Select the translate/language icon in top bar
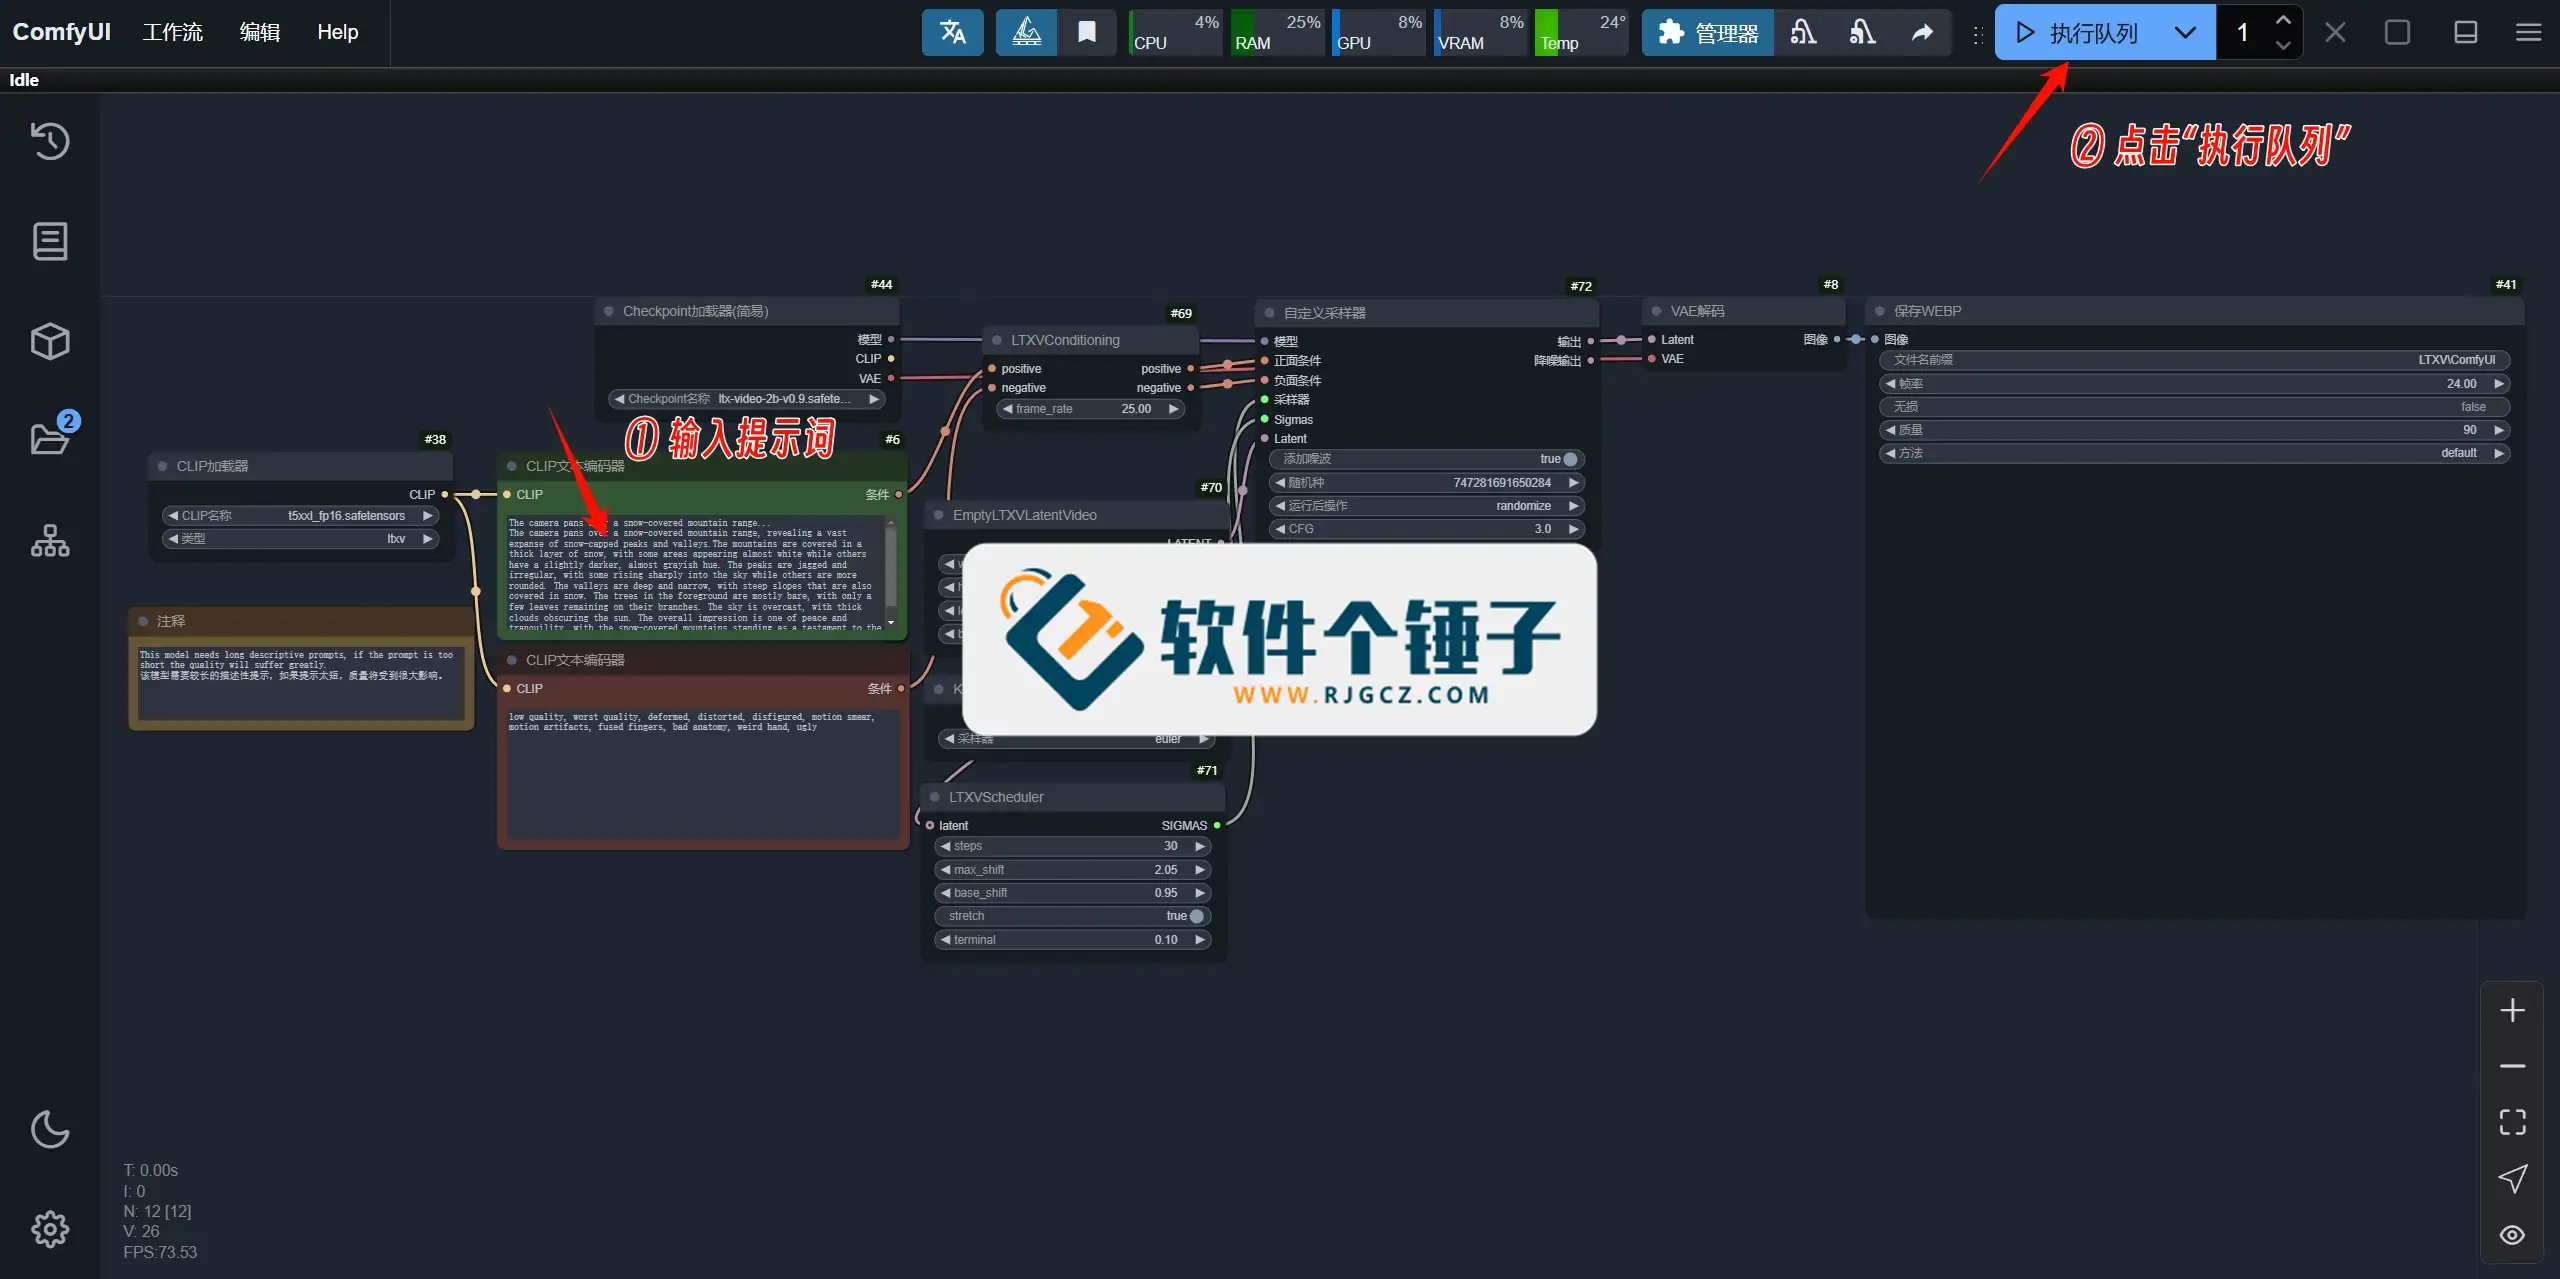Screen dimensions: 2560x1279 (951, 32)
